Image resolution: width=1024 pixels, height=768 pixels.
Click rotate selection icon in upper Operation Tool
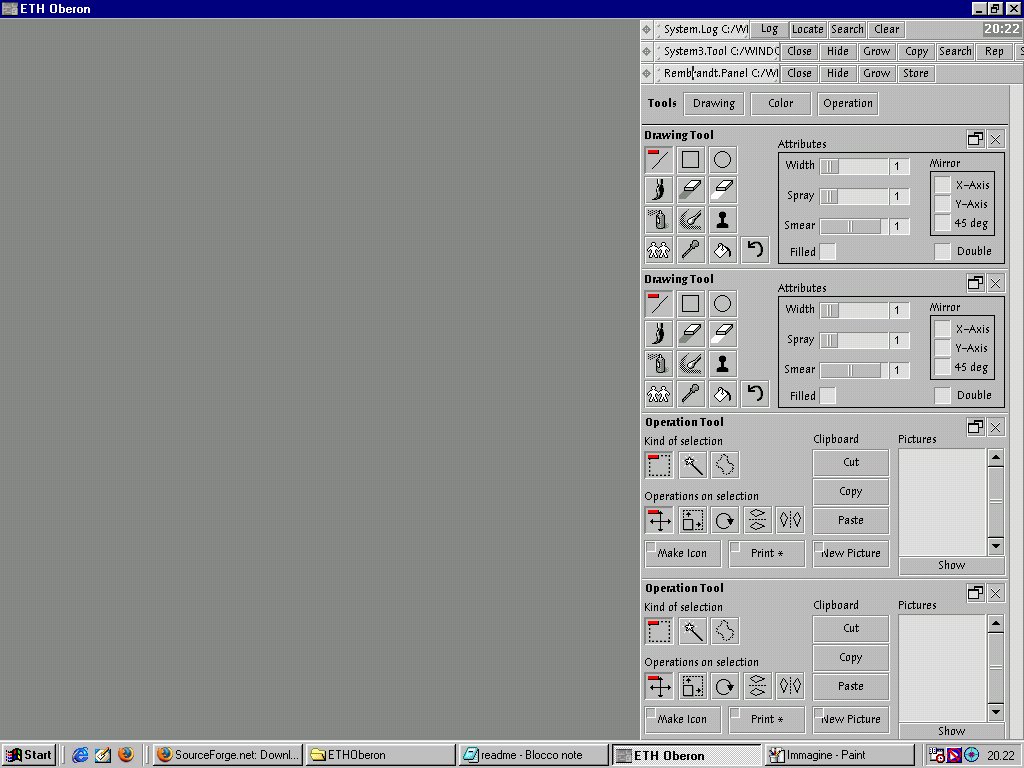coord(724,520)
